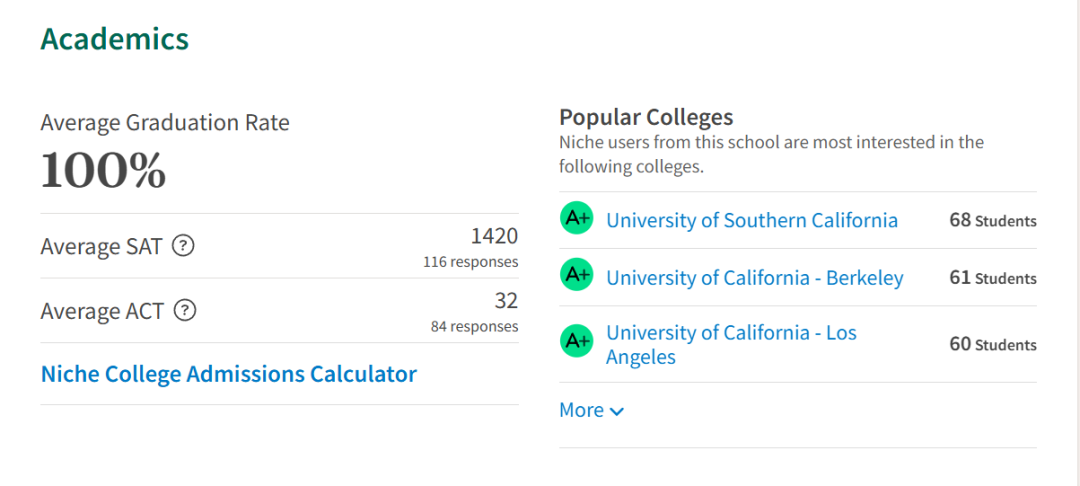
Task: Click the A+ badge for UCLA
Action: click(x=577, y=342)
